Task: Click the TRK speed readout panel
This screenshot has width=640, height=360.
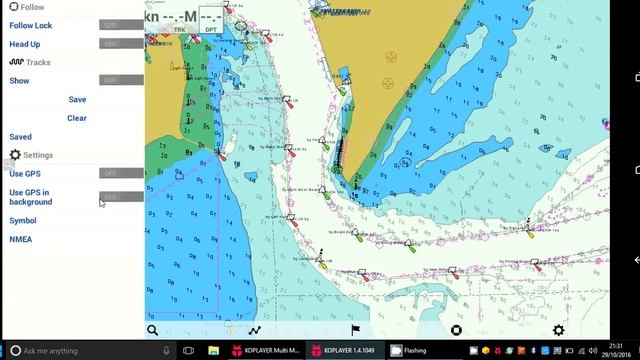Action: (172, 20)
